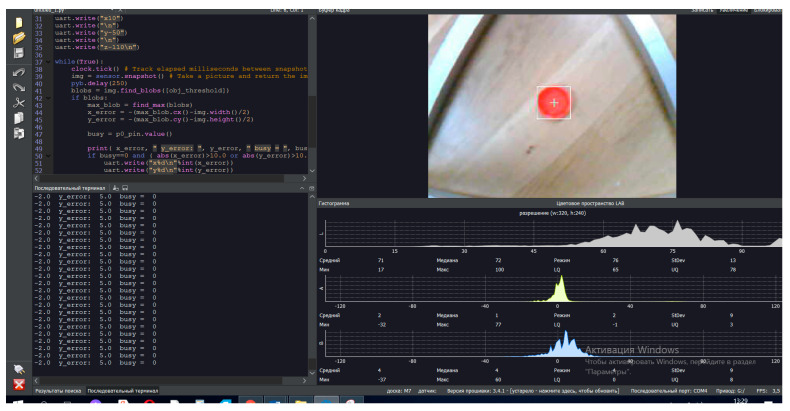The width and height of the screenshot is (790, 411).
Task: Place cursor on line 47 p0_pin.value()
Action: (129, 134)
